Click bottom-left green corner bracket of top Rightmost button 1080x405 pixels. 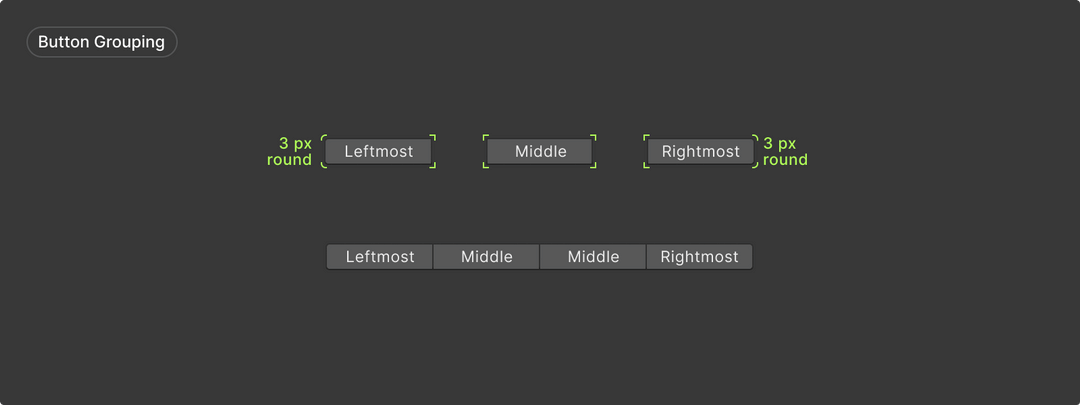[x=646, y=166]
